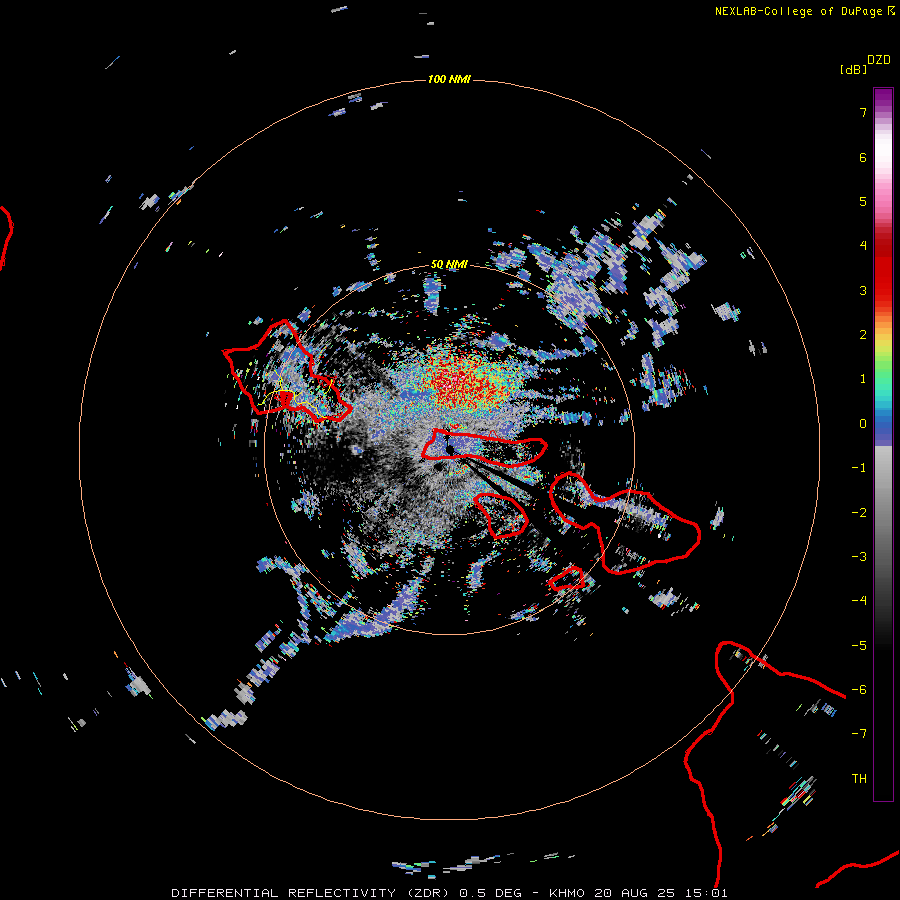This screenshot has height=900, width=900.
Task: Click the DZD colorbar title
Action: click(879, 60)
